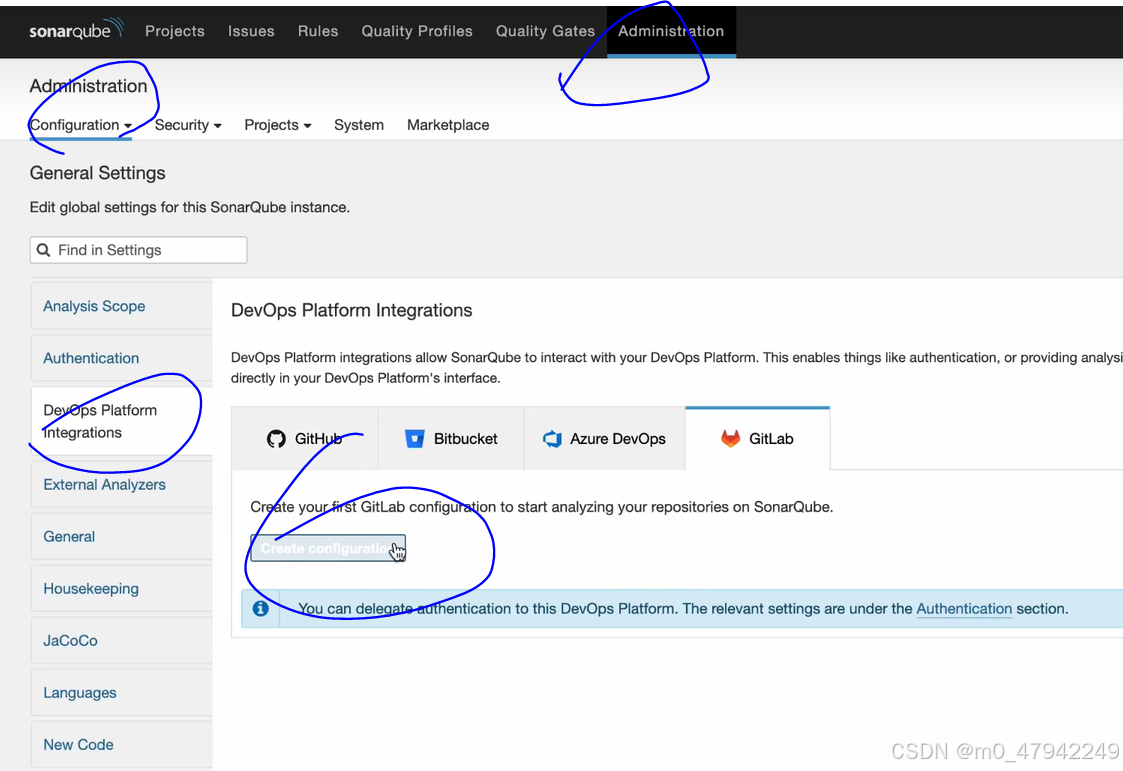Screen dimensions: 1123x771
Task: Open Languages settings
Action: (122, 692)
